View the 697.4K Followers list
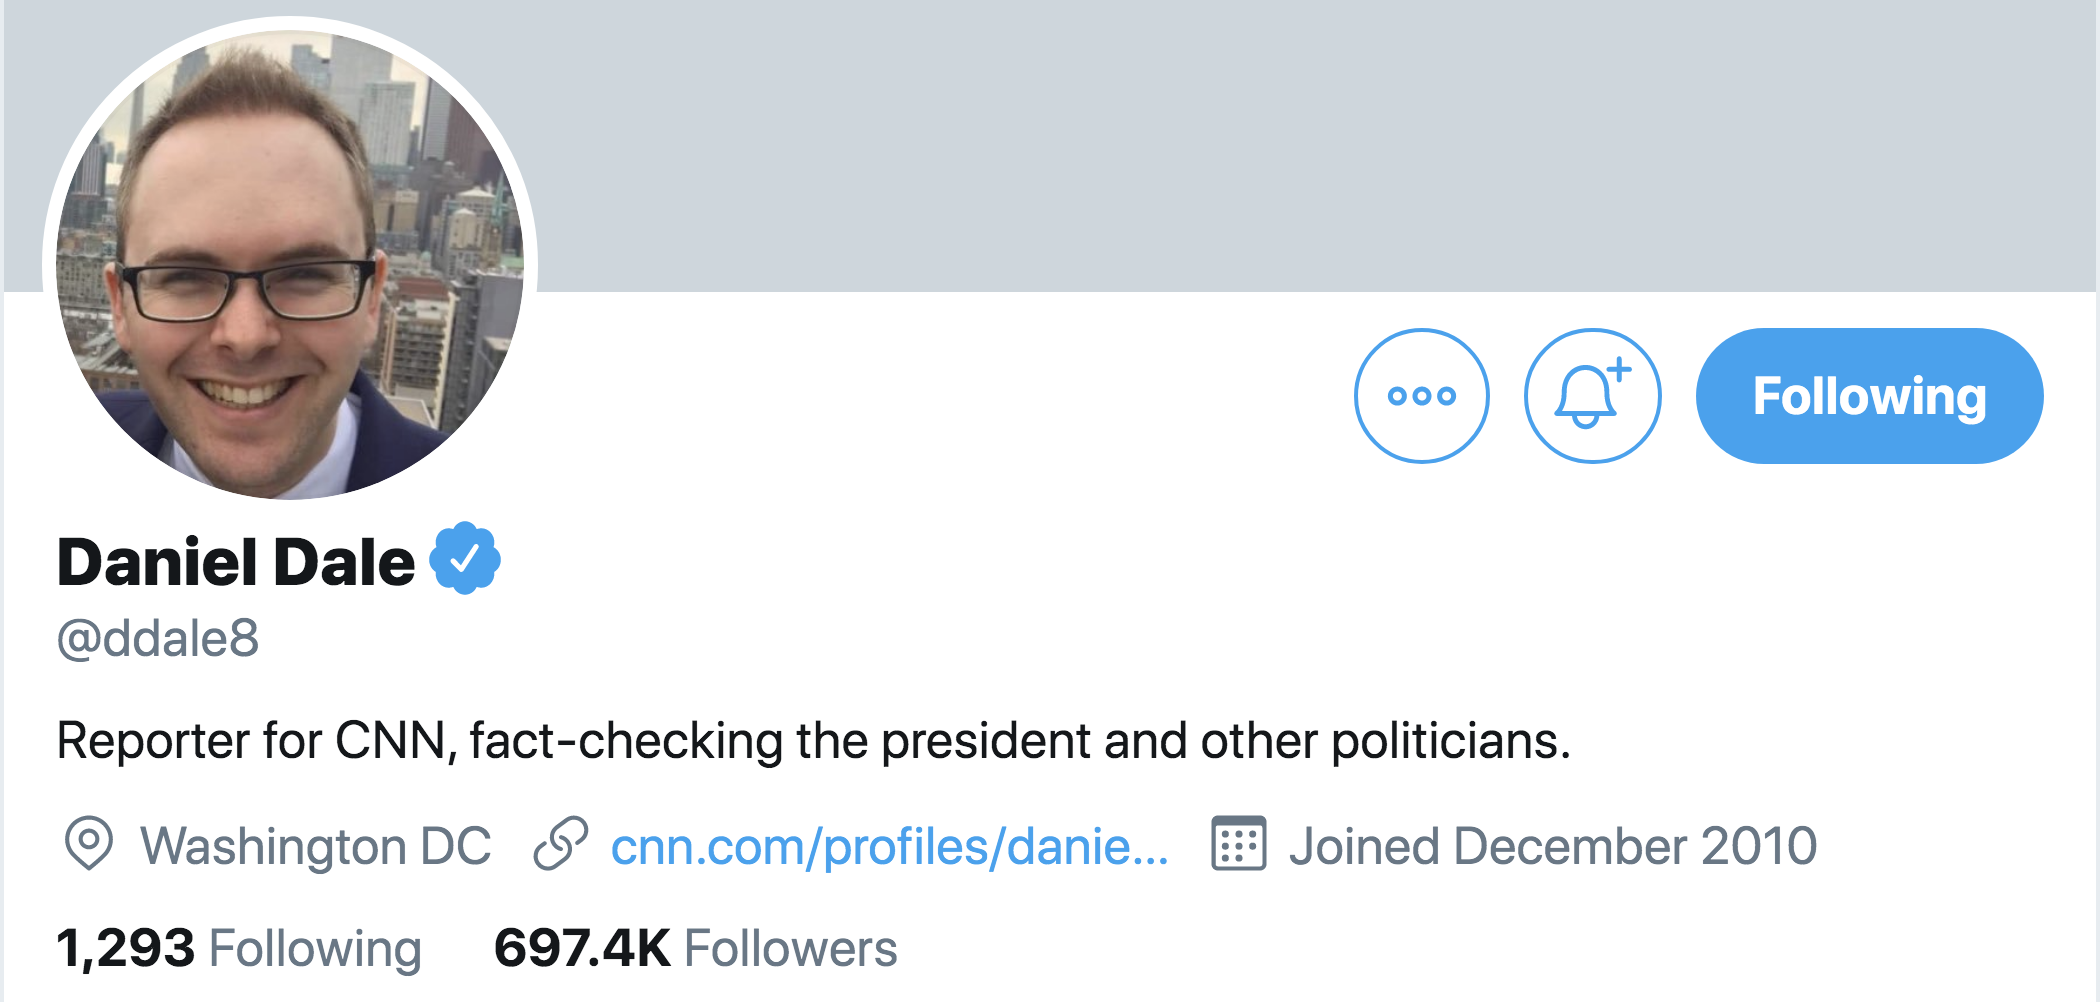This screenshot has height=1002, width=2100. coord(695,946)
